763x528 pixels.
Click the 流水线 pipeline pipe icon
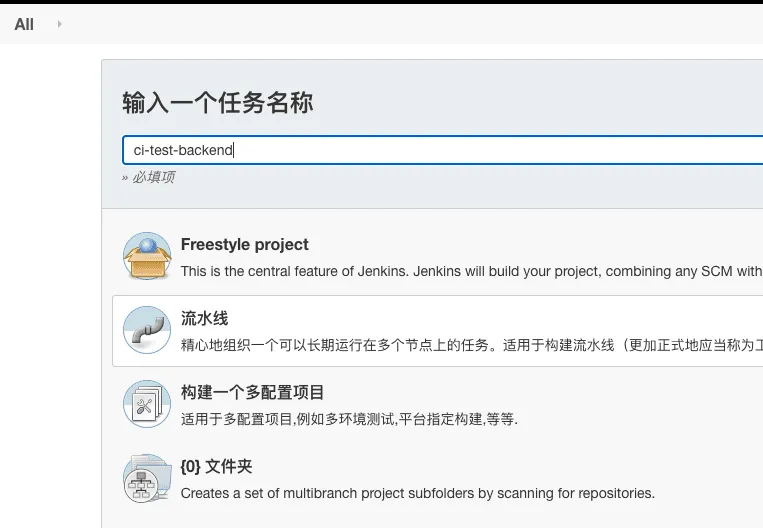147,330
